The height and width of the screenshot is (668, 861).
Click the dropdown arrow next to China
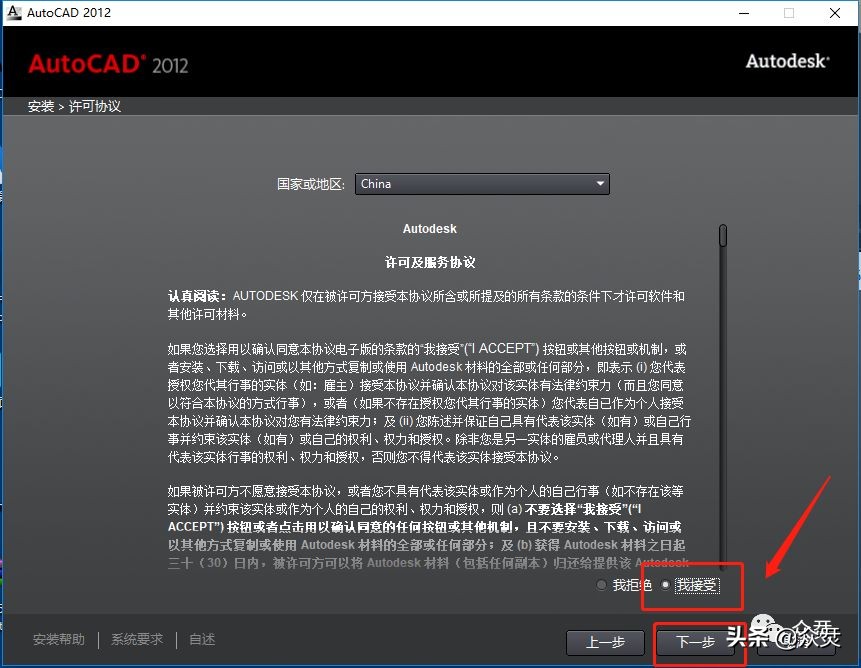pos(599,184)
